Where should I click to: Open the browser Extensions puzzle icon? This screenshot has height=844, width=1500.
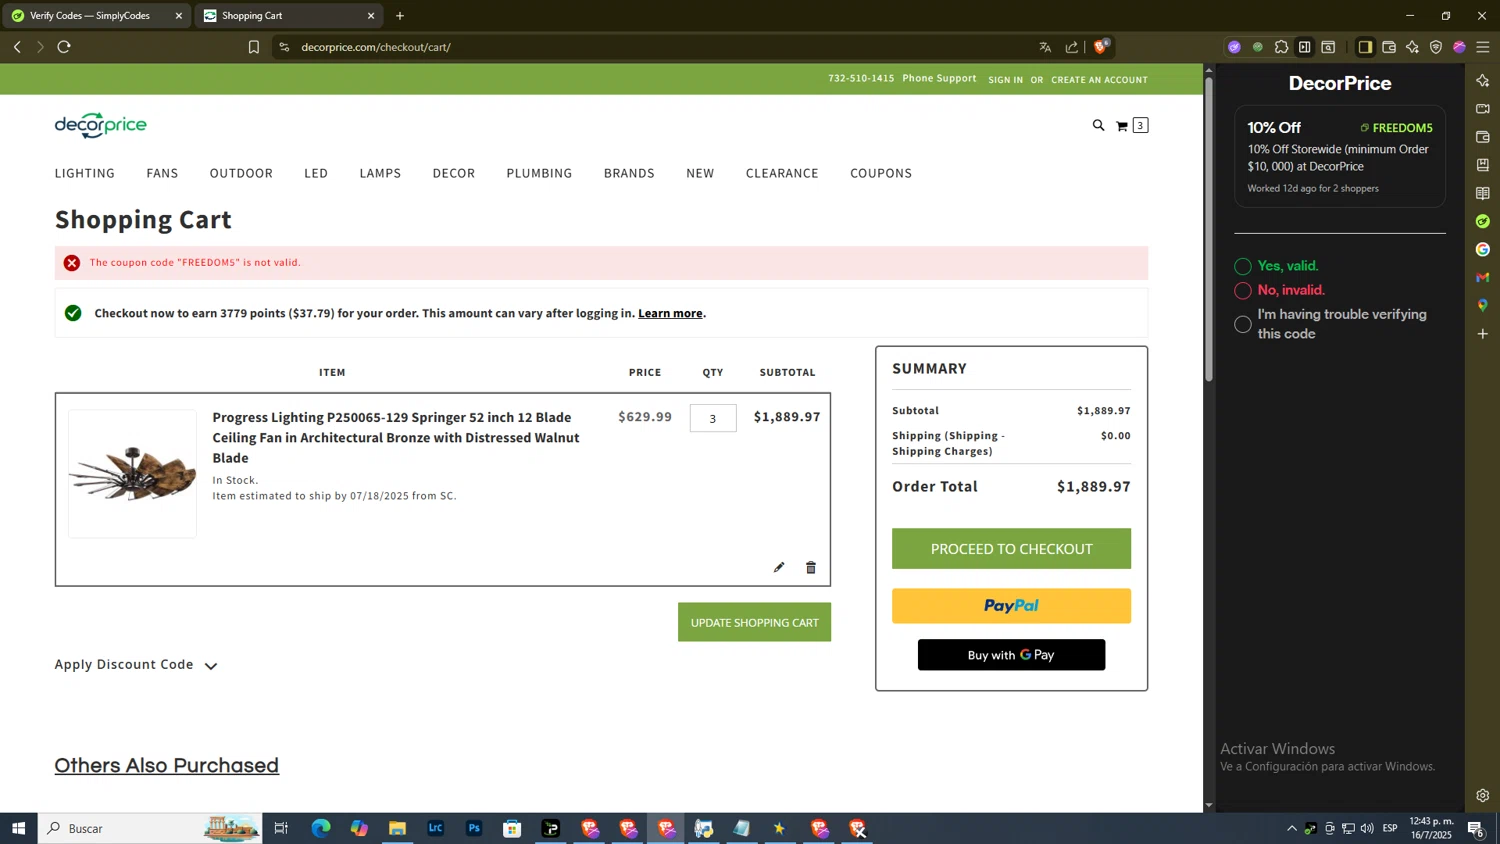click(1281, 47)
